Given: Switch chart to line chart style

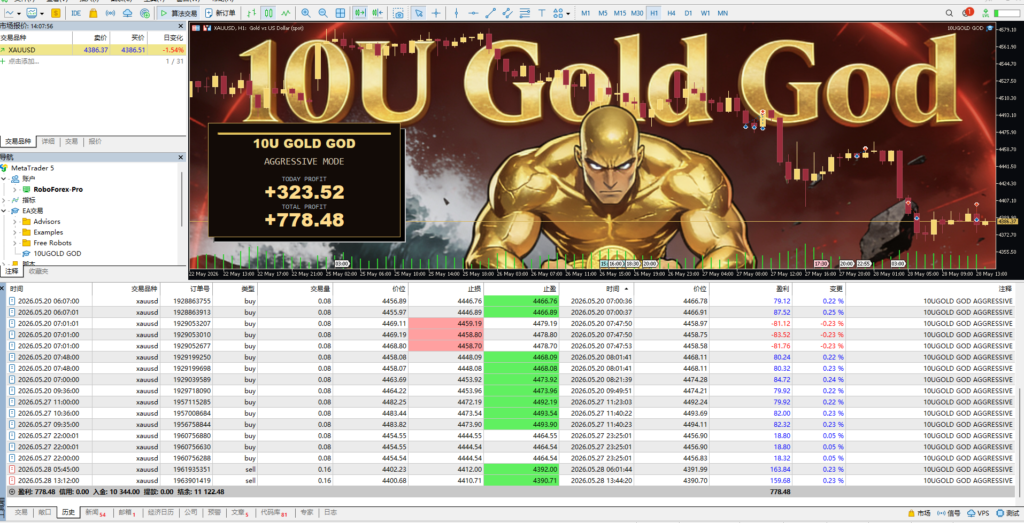Looking at the screenshot, I should (x=285, y=13).
